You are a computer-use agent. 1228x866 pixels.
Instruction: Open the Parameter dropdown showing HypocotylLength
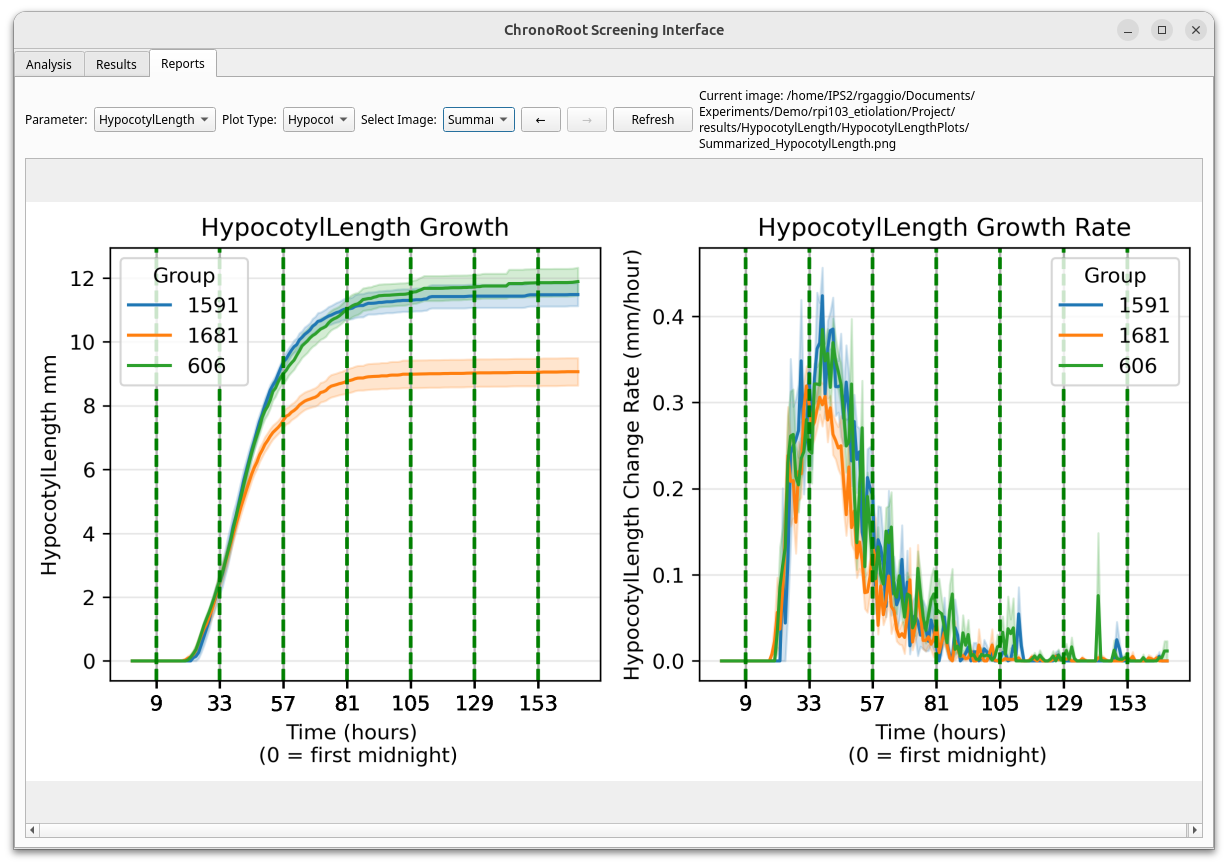tap(155, 120)
